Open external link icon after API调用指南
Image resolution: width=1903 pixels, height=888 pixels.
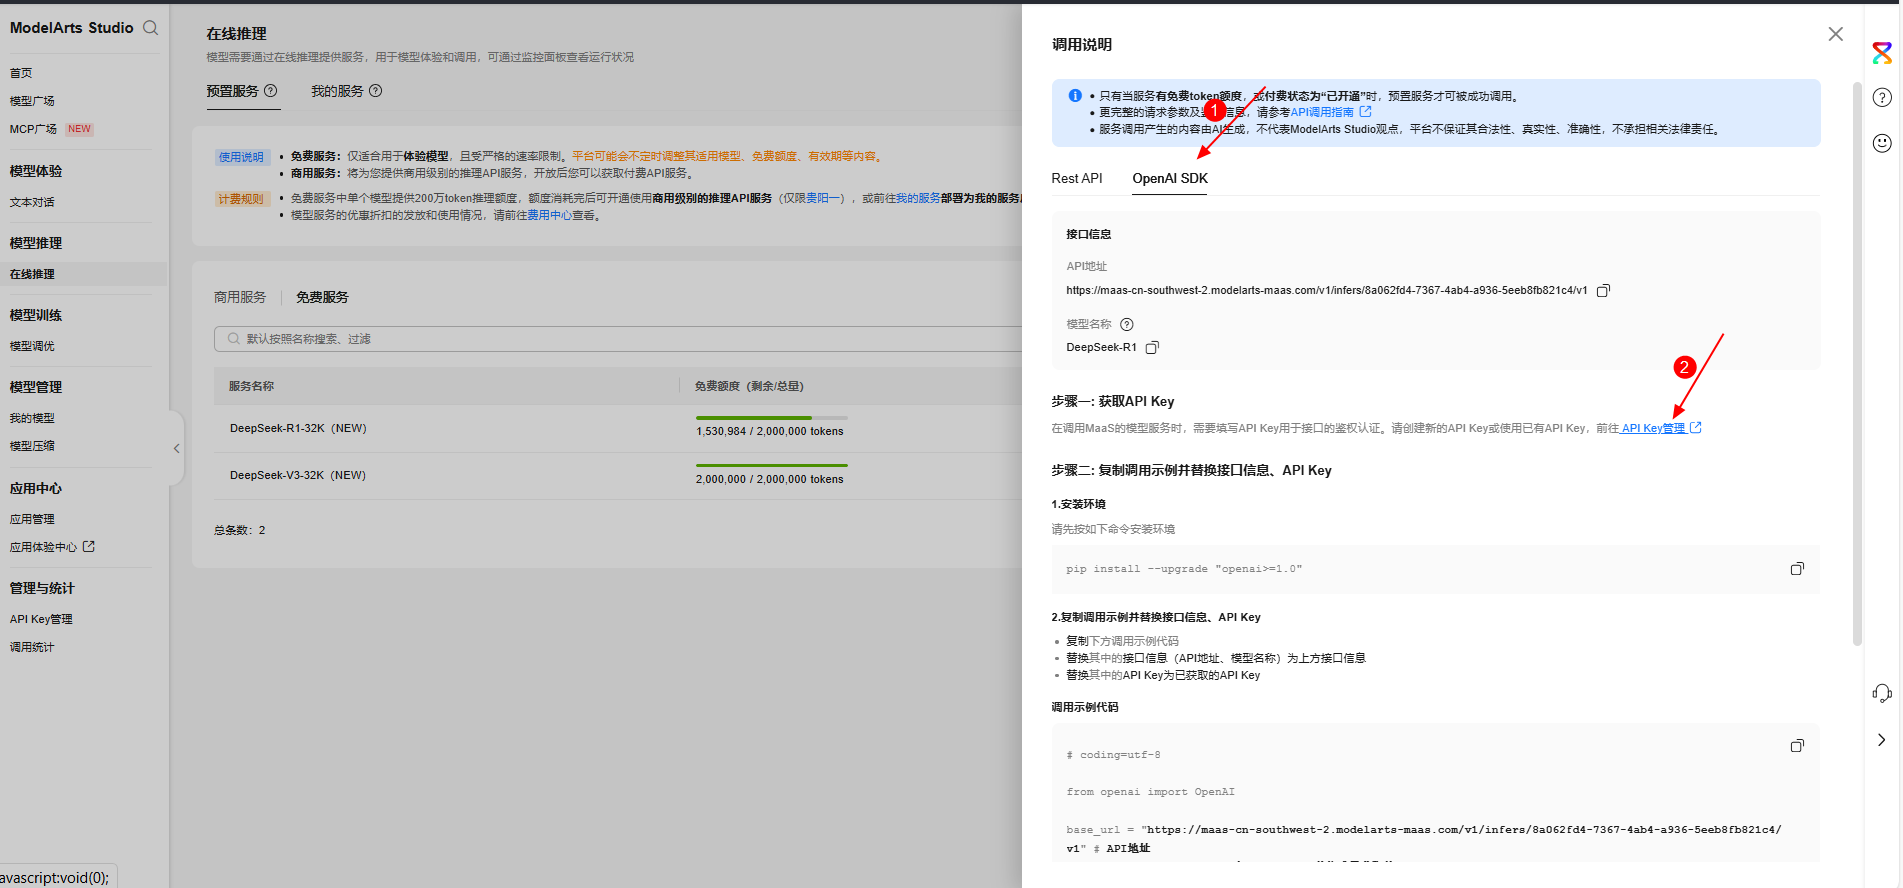pos(1366,112)
